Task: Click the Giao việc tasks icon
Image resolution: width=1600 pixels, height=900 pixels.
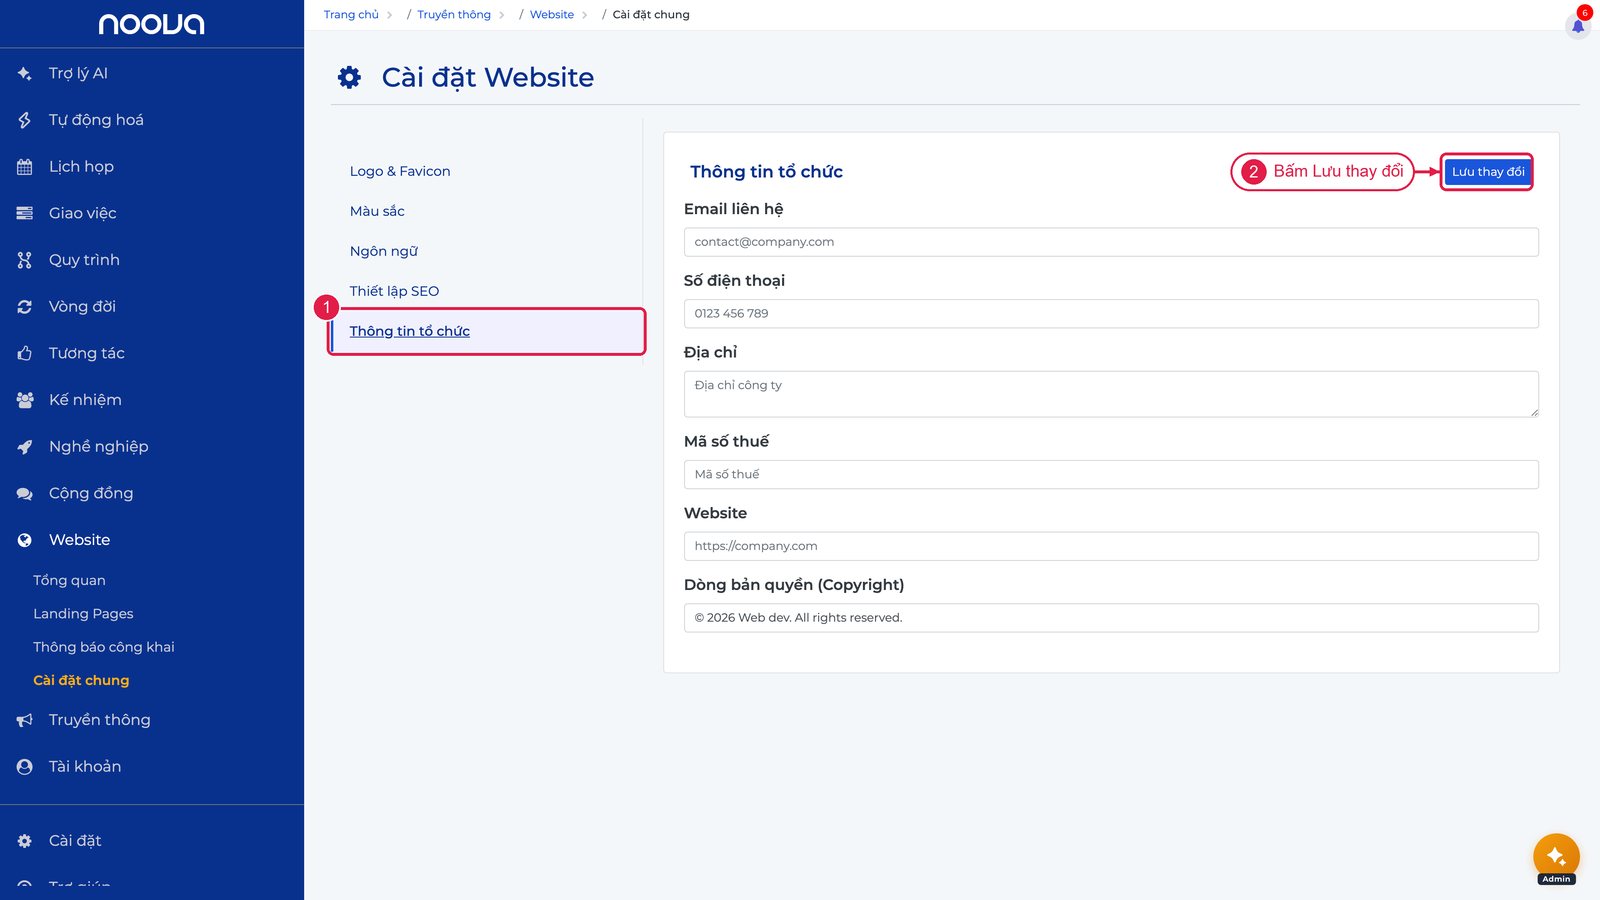Action: tap(24, 213)
